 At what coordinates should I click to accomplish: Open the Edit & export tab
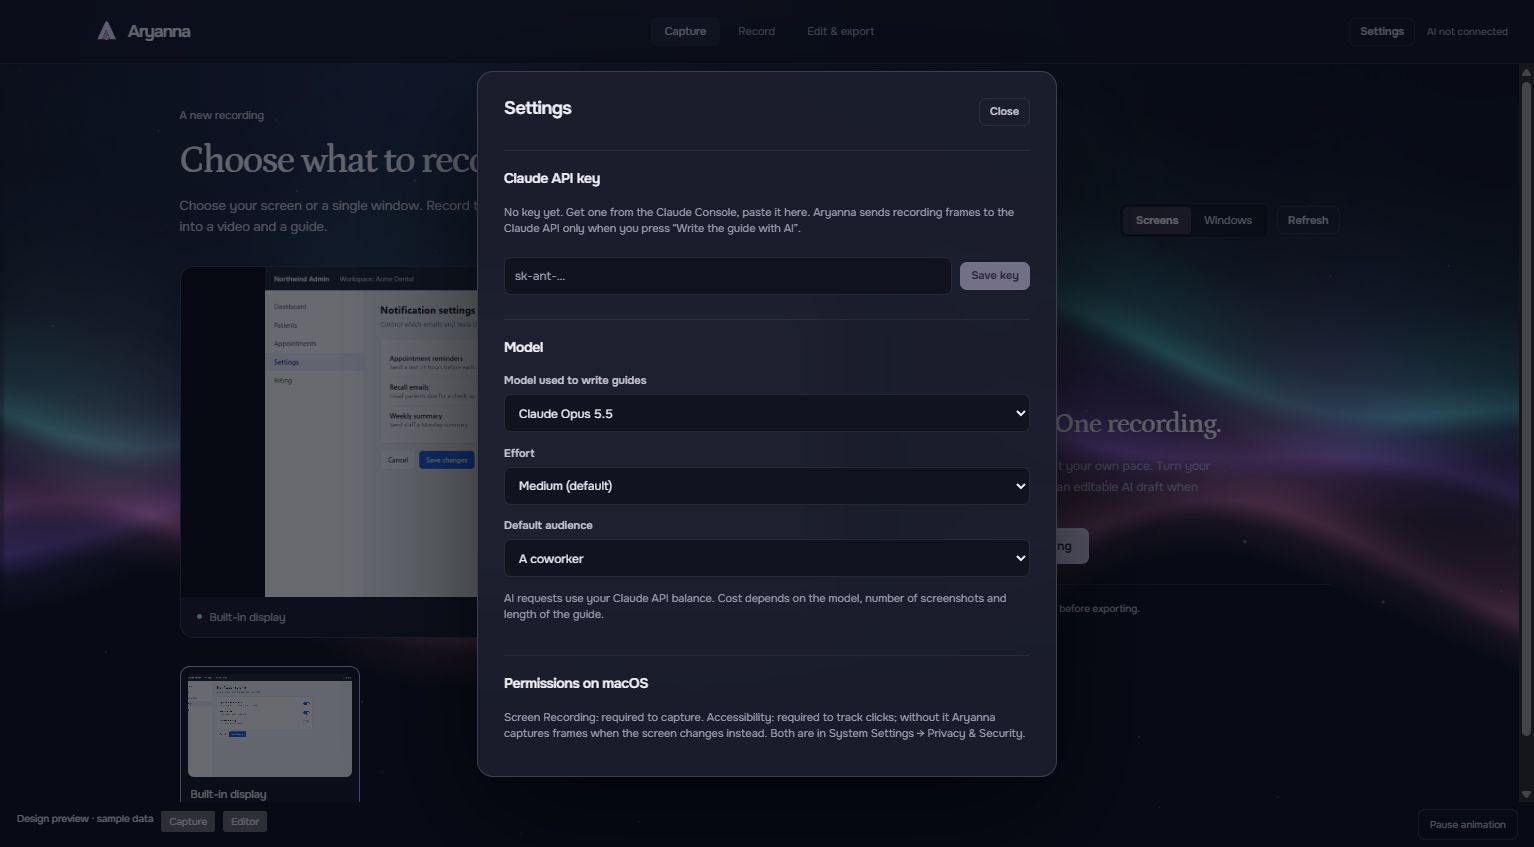(x=840, y=31)
